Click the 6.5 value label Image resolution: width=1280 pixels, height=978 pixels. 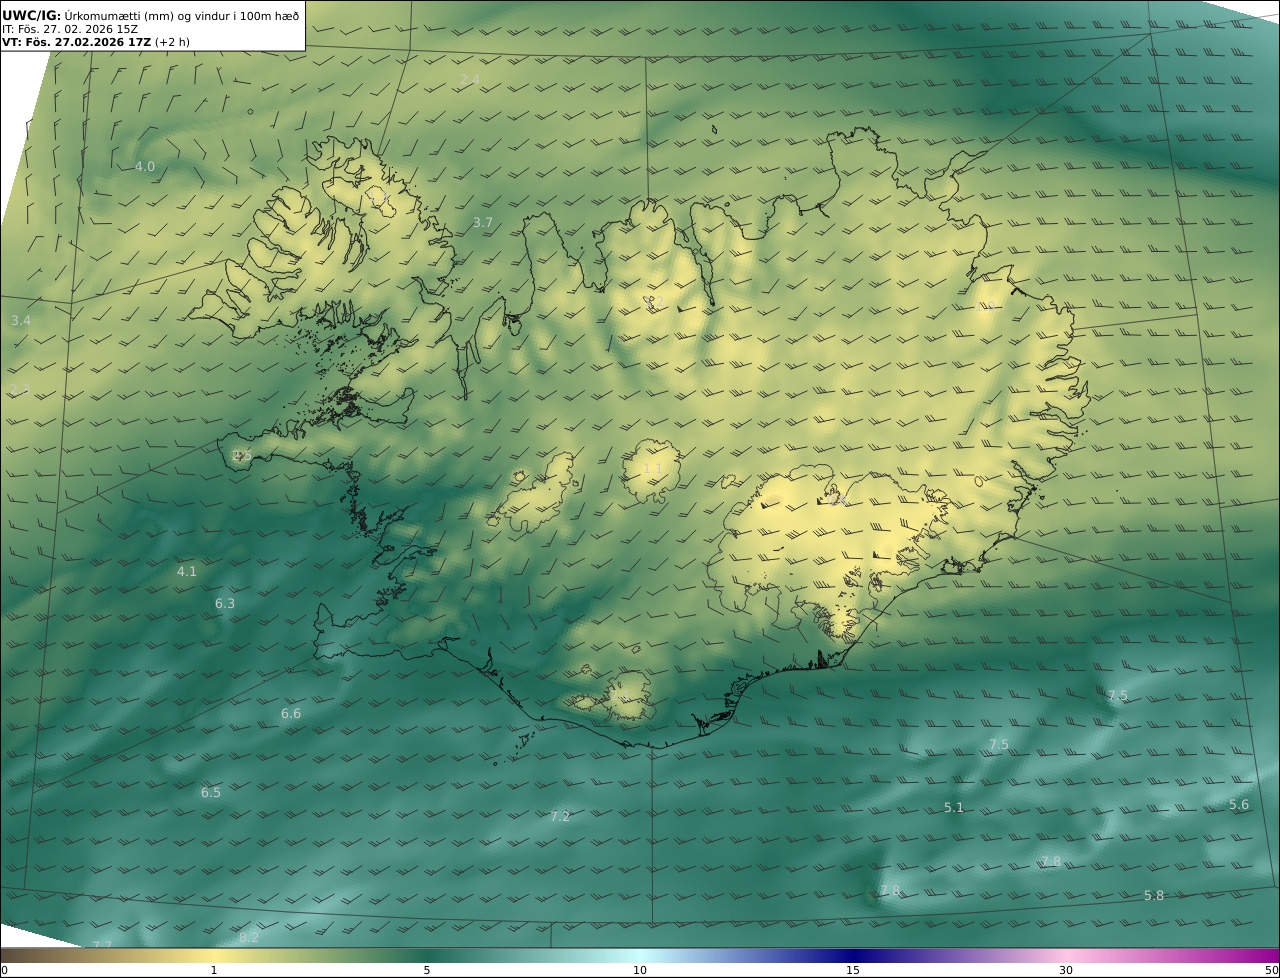click(x=211, y=792)
